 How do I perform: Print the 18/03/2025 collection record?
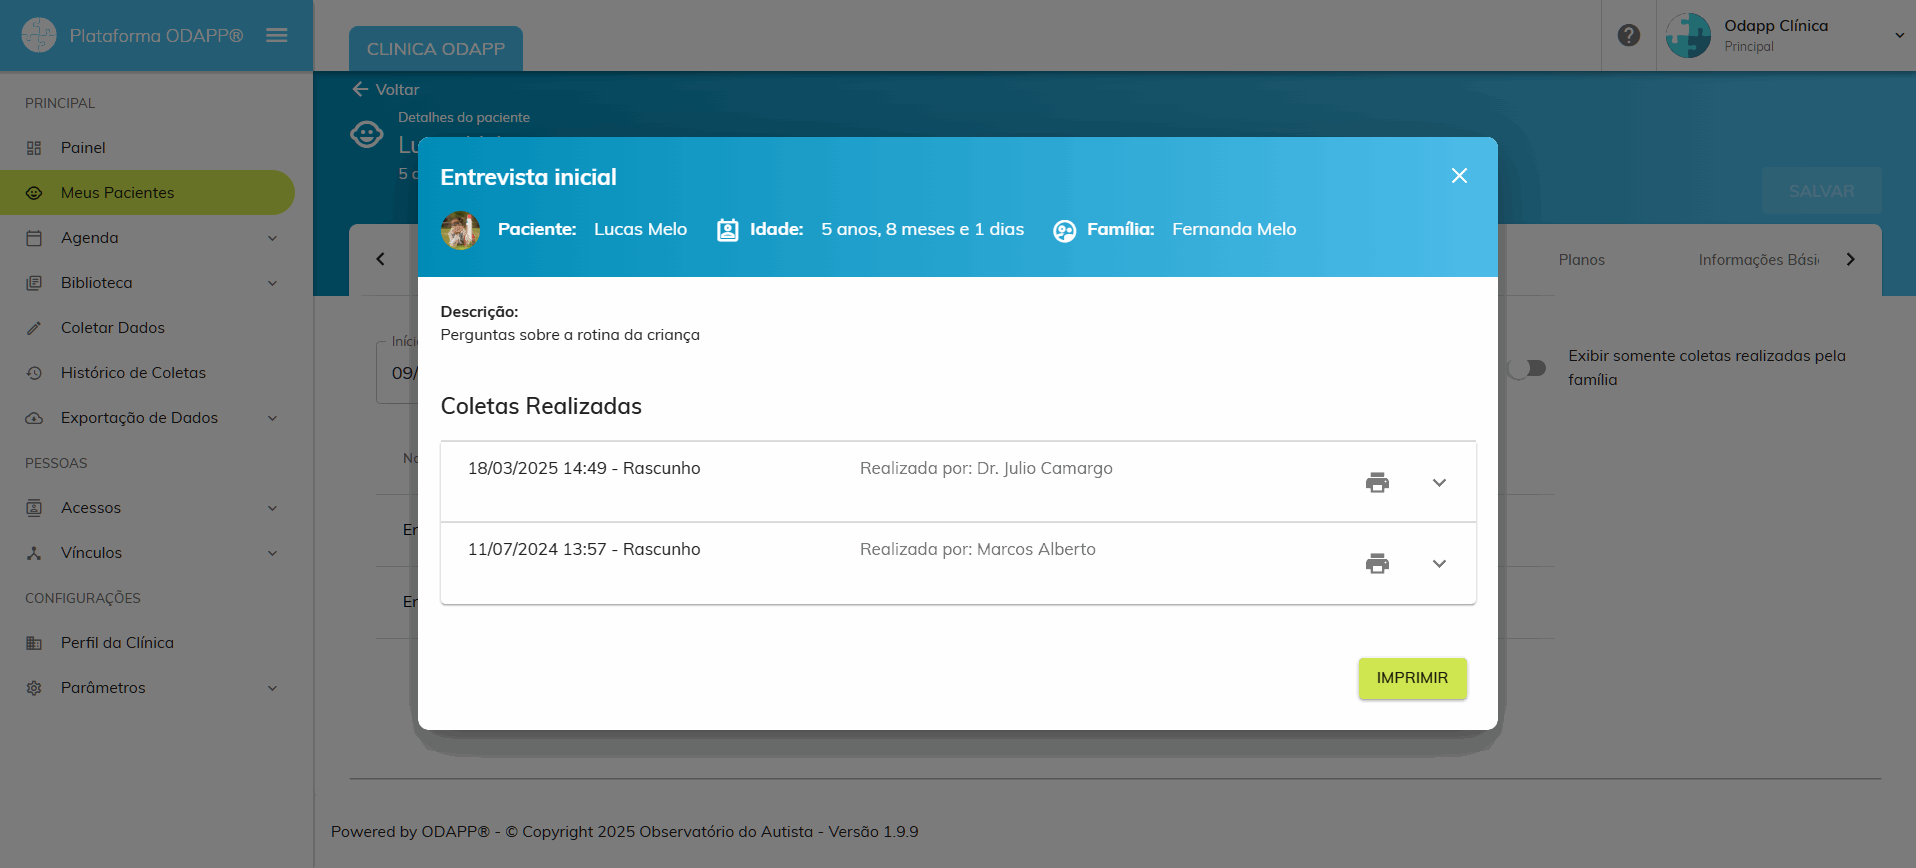[1377, 482]
